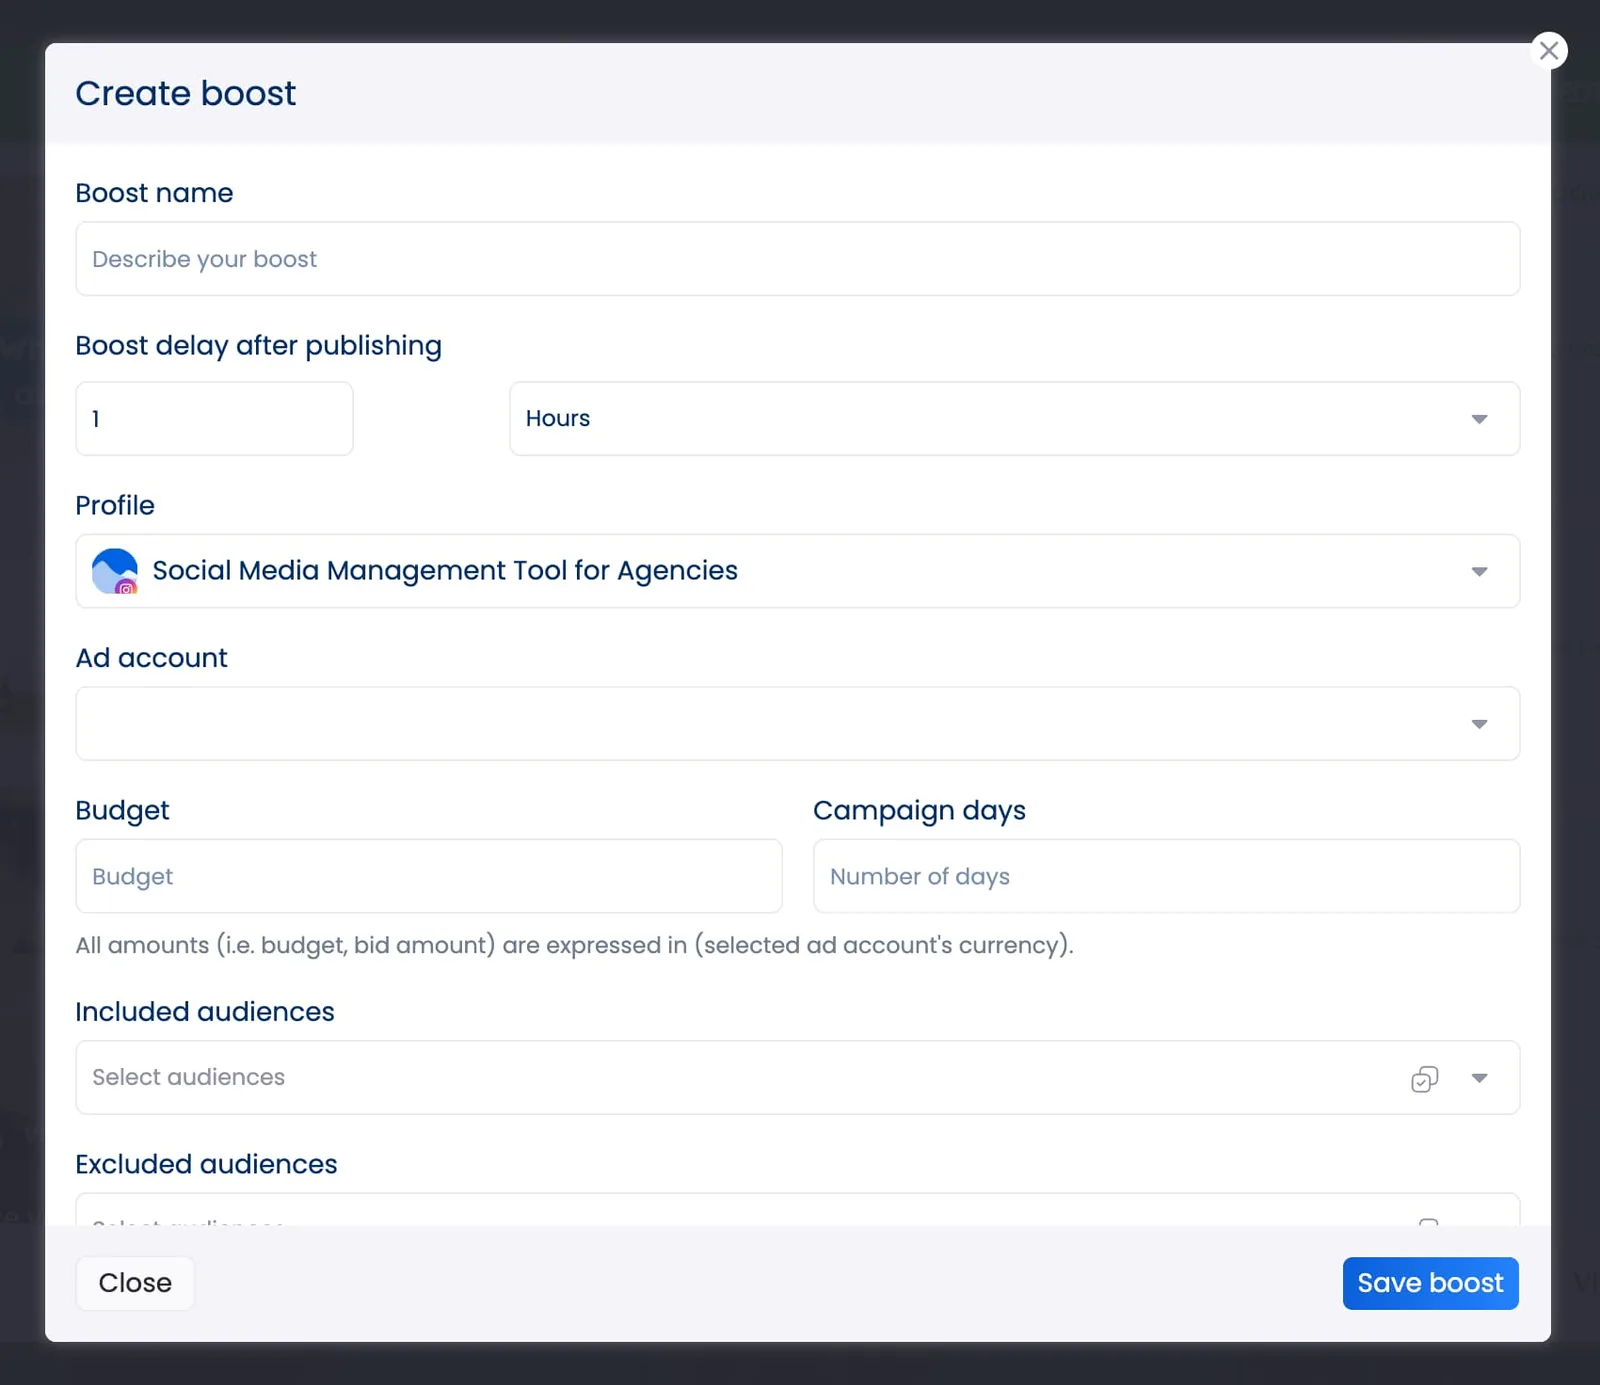This screenshot has height=1385, width=1600.
Task: Click the Boost name label
Action: [154, 193]
